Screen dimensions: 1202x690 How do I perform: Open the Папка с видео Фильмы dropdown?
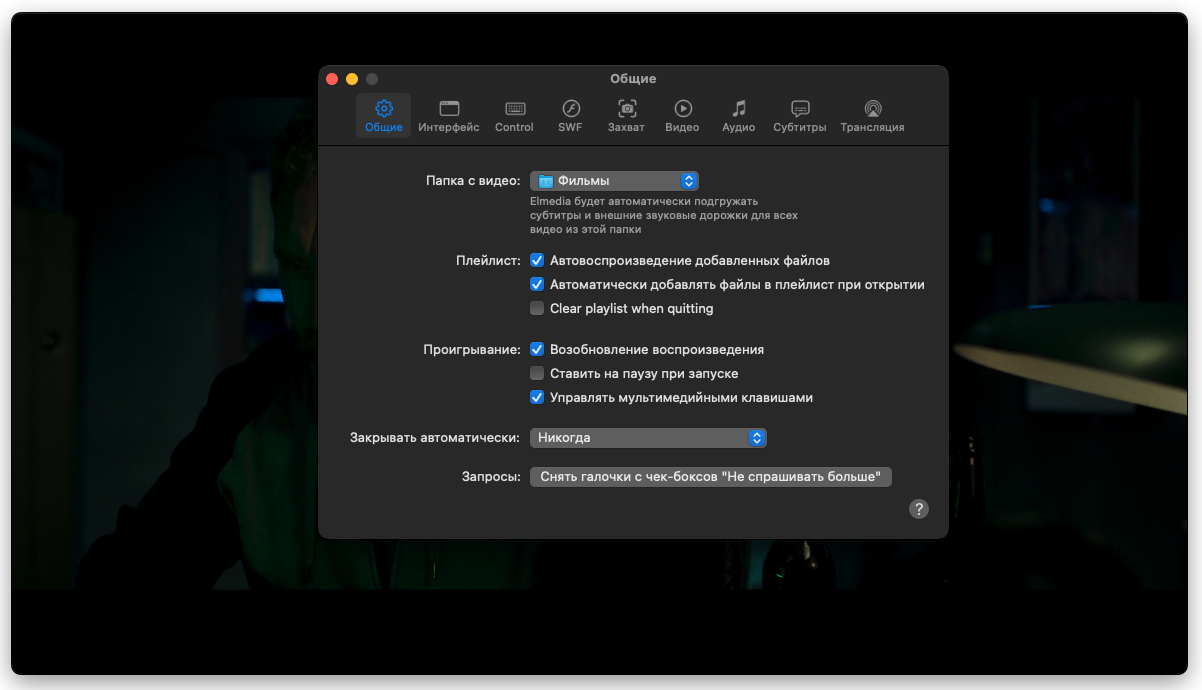(x=614, y=181)
